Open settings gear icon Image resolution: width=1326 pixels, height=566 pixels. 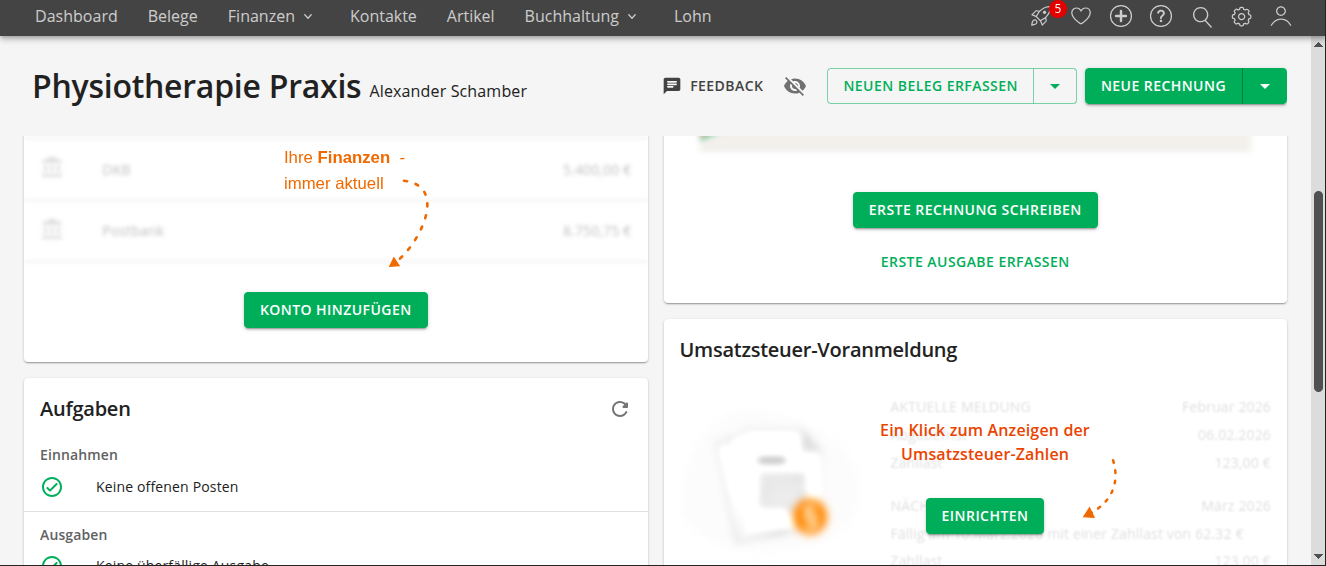[x=1242, y=16]
